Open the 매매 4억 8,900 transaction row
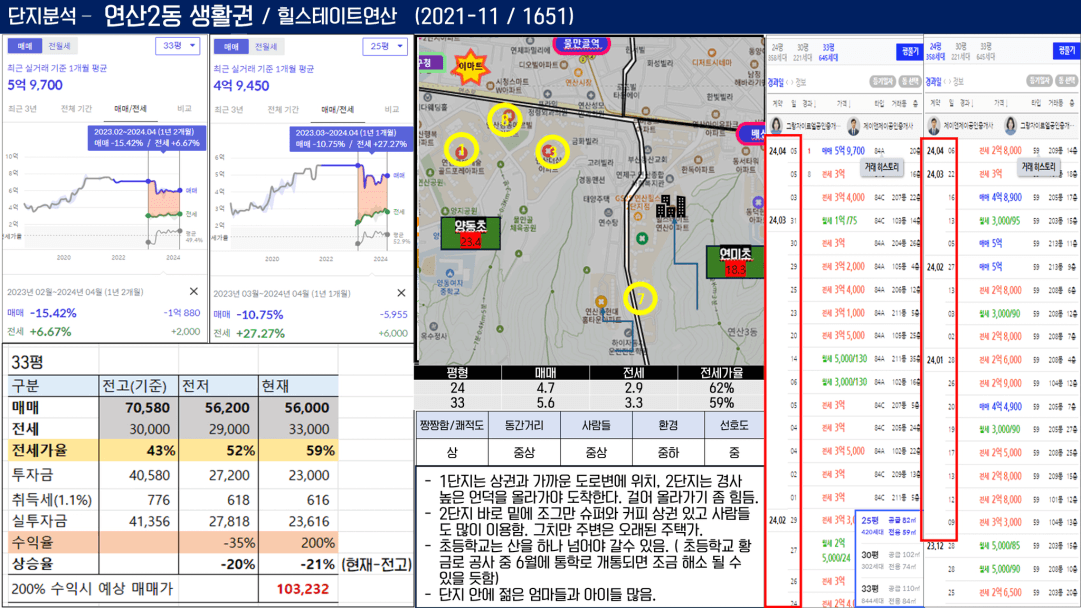The height and width of the screenshot is (608, 1081). pos(1002,197)
